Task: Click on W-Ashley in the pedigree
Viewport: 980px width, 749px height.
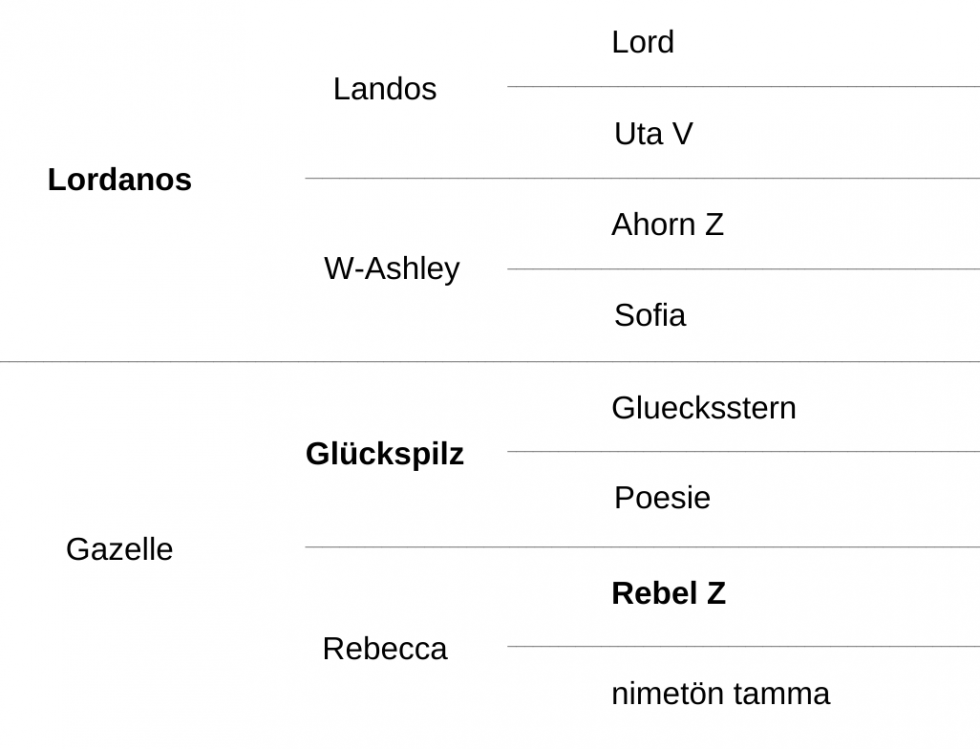Action: click(392, 269)
